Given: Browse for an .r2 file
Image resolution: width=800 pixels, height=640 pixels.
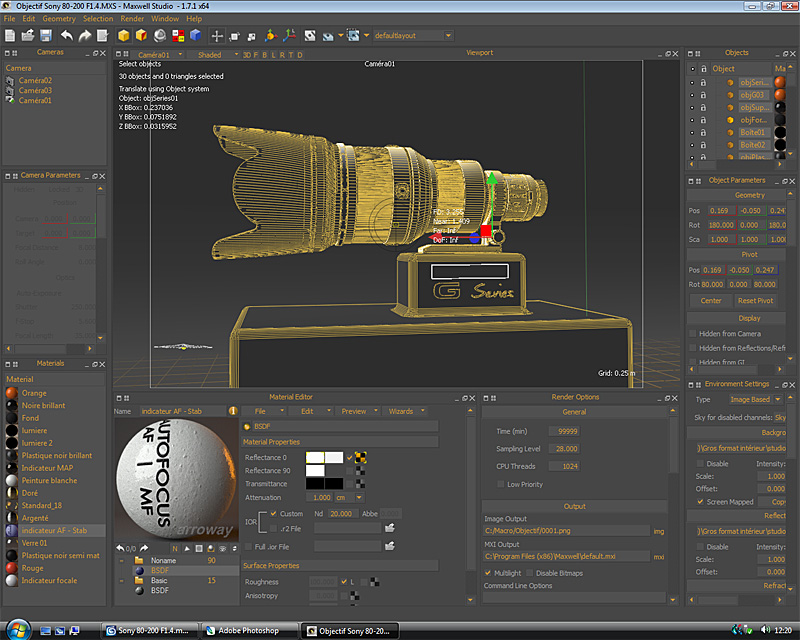Looking at the screenshot, I should [390, 528].
